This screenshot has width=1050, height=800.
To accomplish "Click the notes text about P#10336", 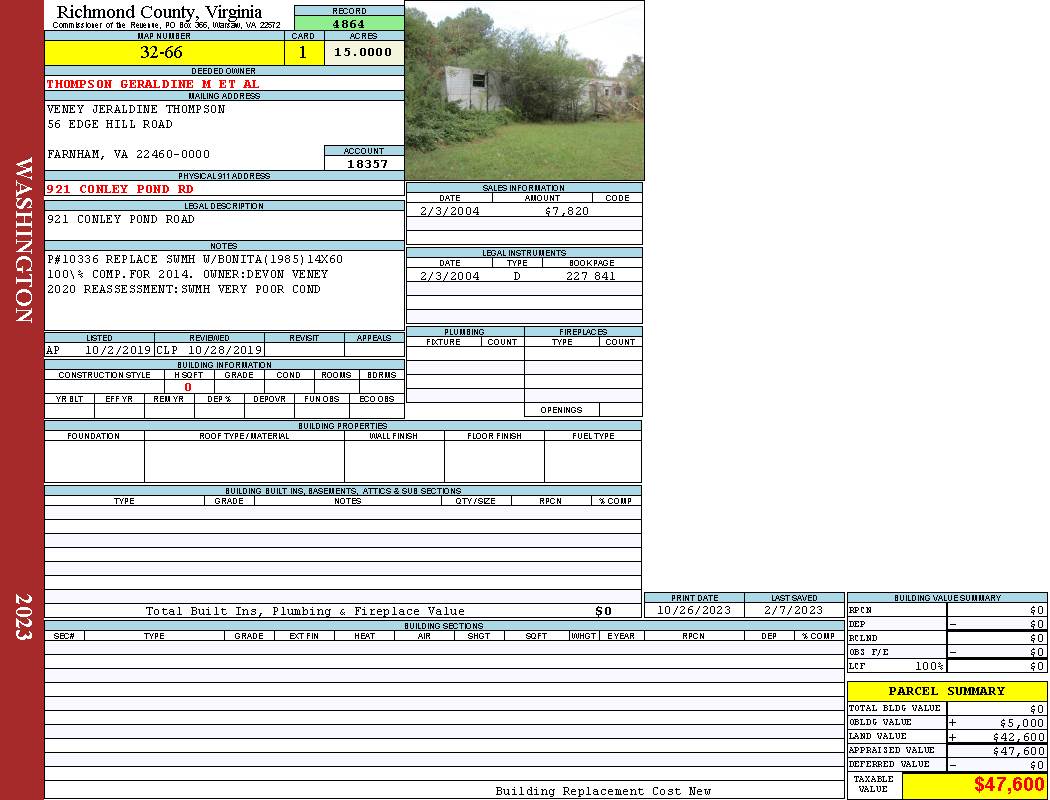I will point(195,260).
